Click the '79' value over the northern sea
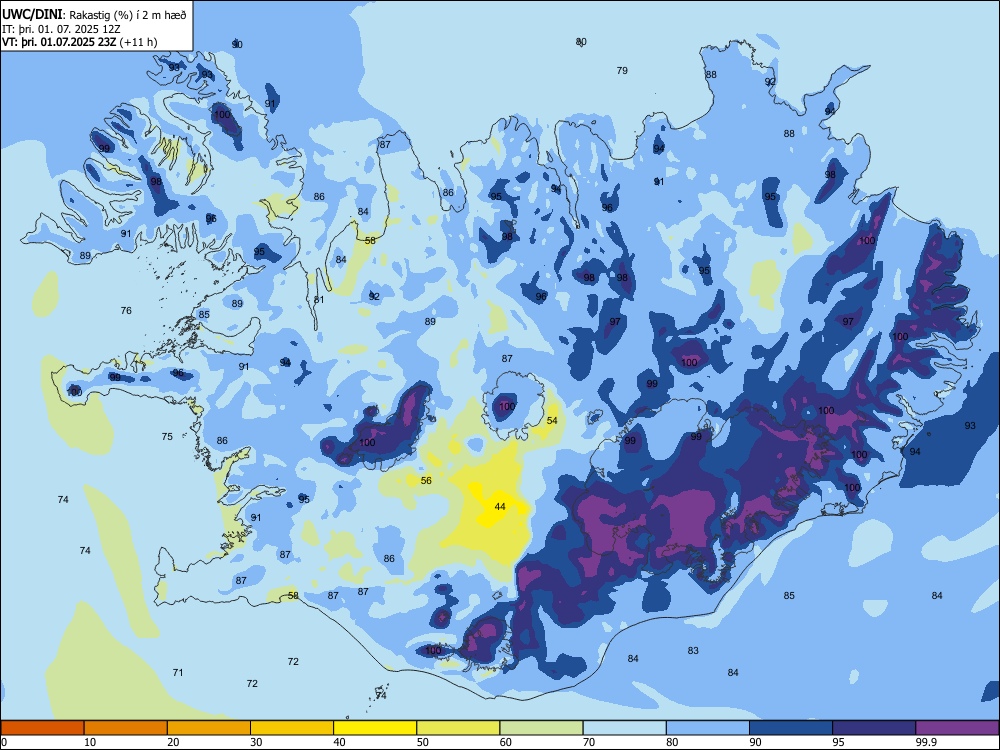 (x=622, y=70)
